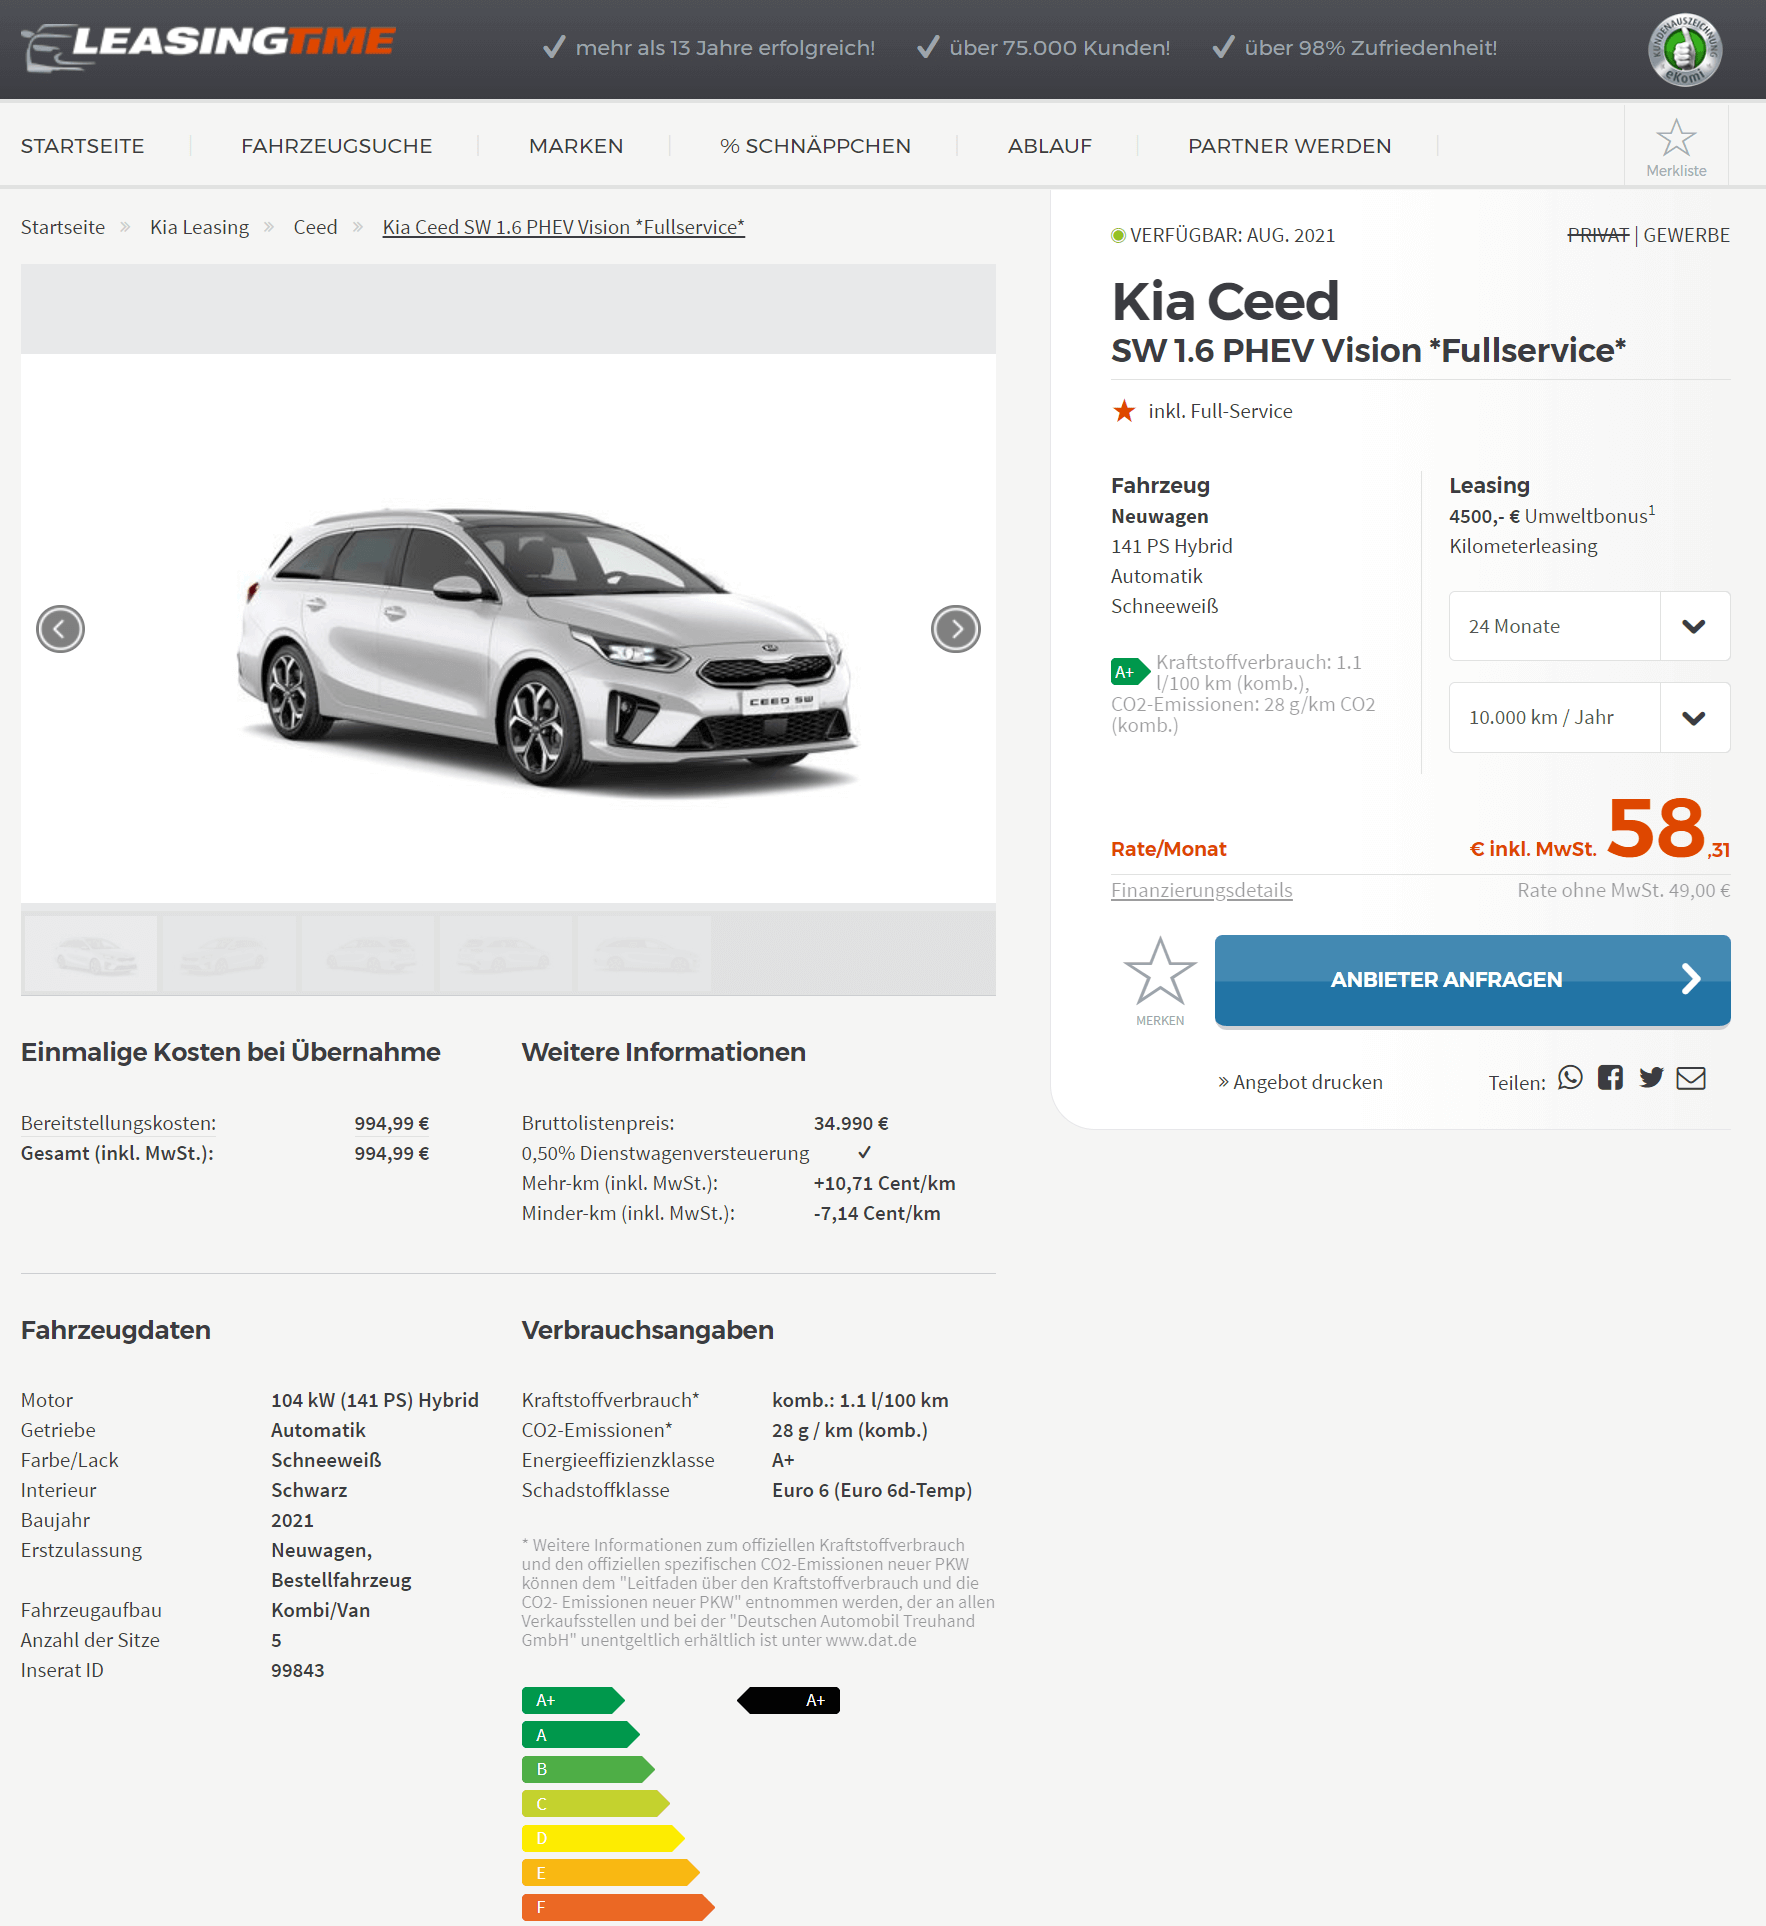
Task: Open the 24 Monate duration dropdown
Action: [1589, 626]
